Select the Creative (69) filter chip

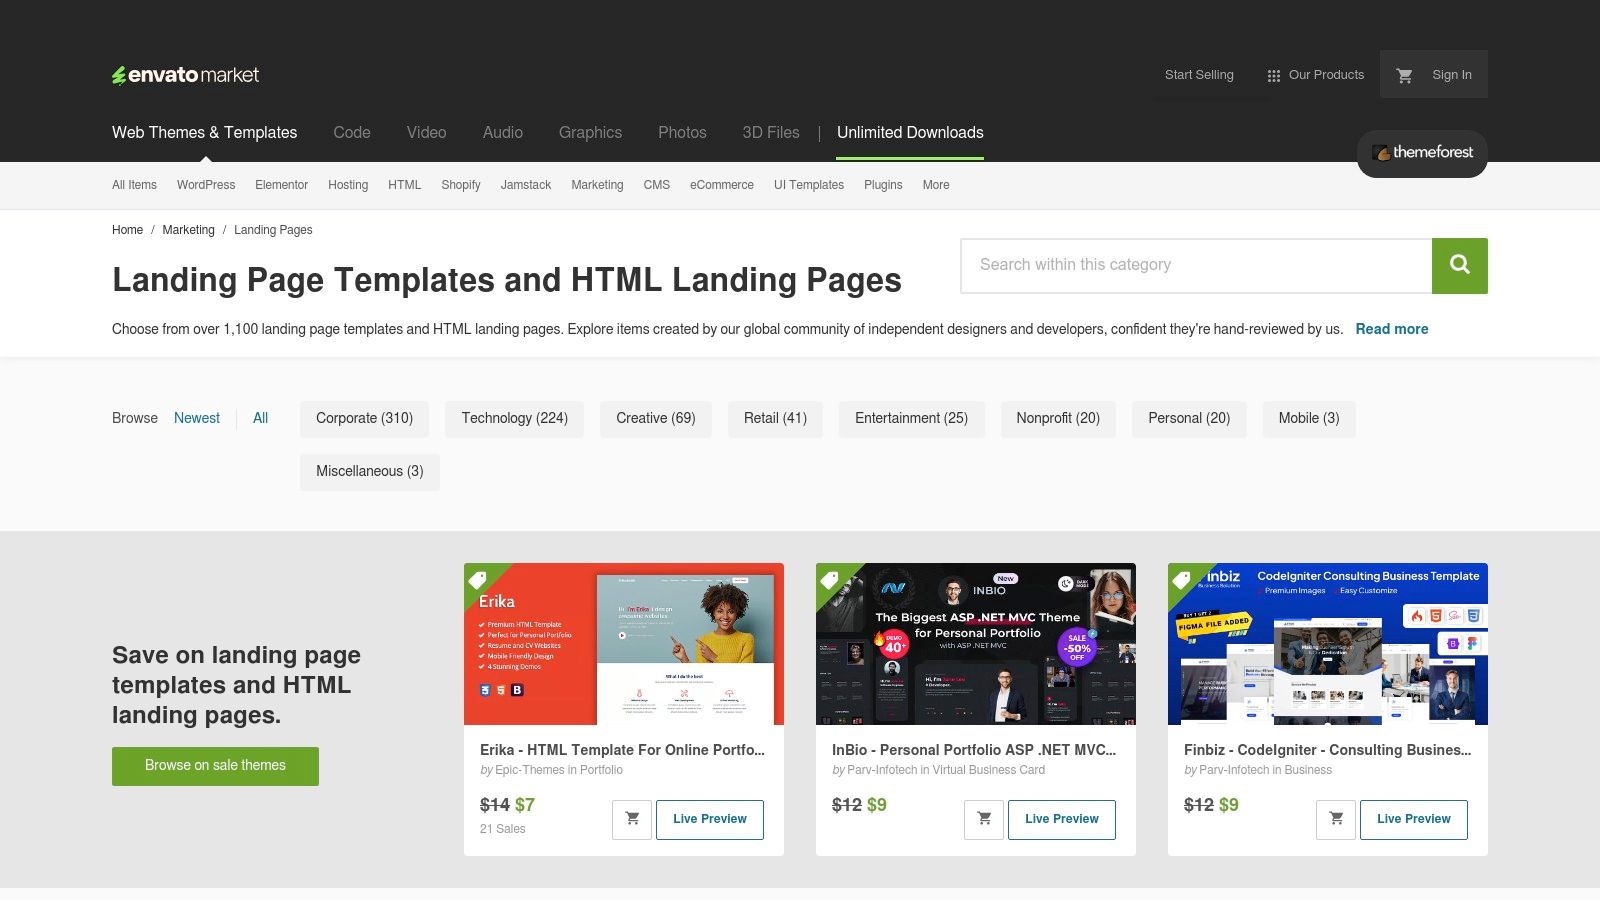655,419
